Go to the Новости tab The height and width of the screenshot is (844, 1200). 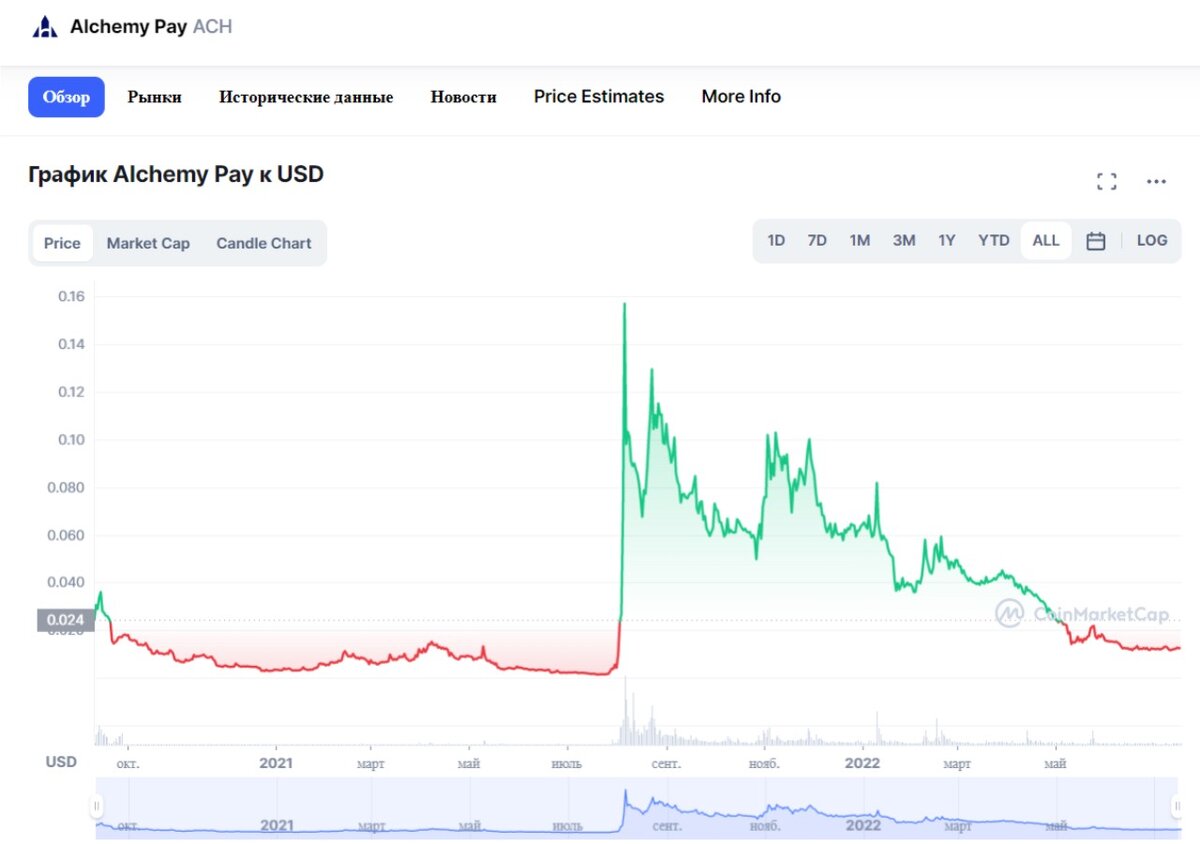(463, 97)
